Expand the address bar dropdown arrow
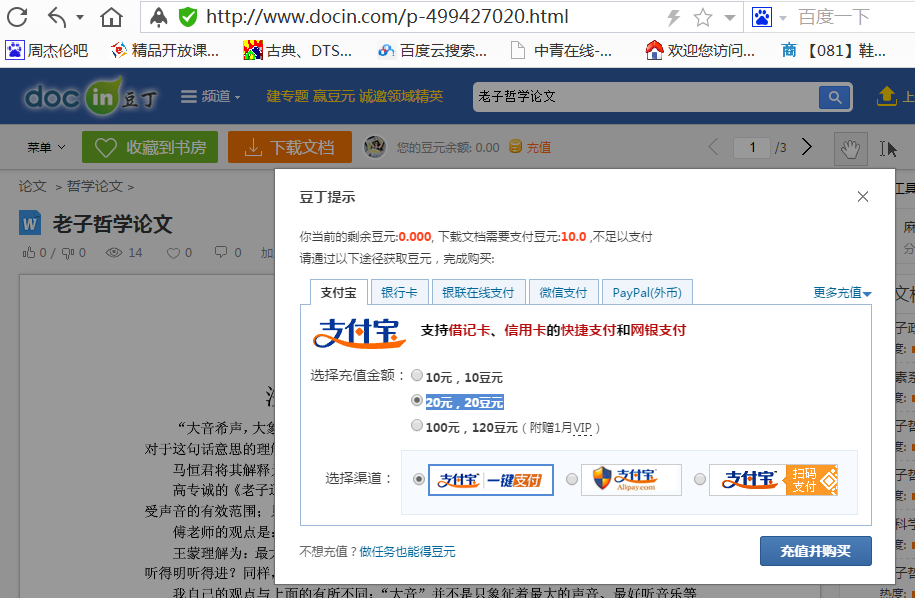Viewport: 915px width, 598px height. (x=729, y=18)
